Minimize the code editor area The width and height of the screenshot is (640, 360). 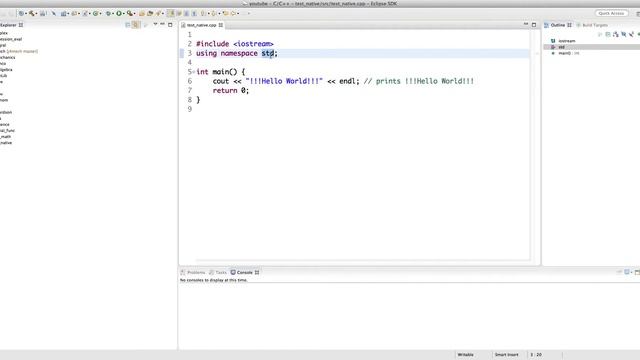pyautogui.click(x=526, y=24)
